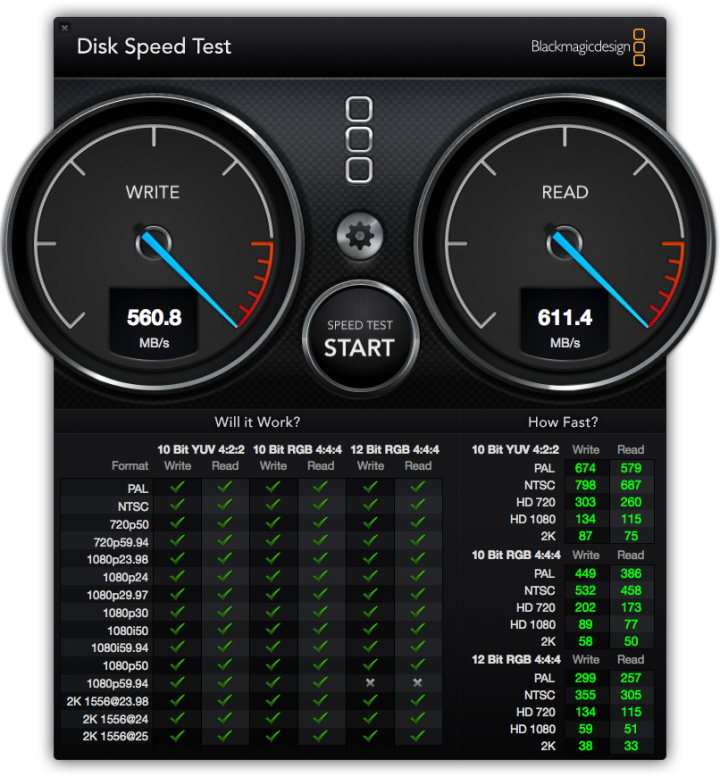The height and width of the screenshot is (777, 720).
Task: Click 1080p24 12 Bit RGB Read checkmark
Action: click(418, 576)
